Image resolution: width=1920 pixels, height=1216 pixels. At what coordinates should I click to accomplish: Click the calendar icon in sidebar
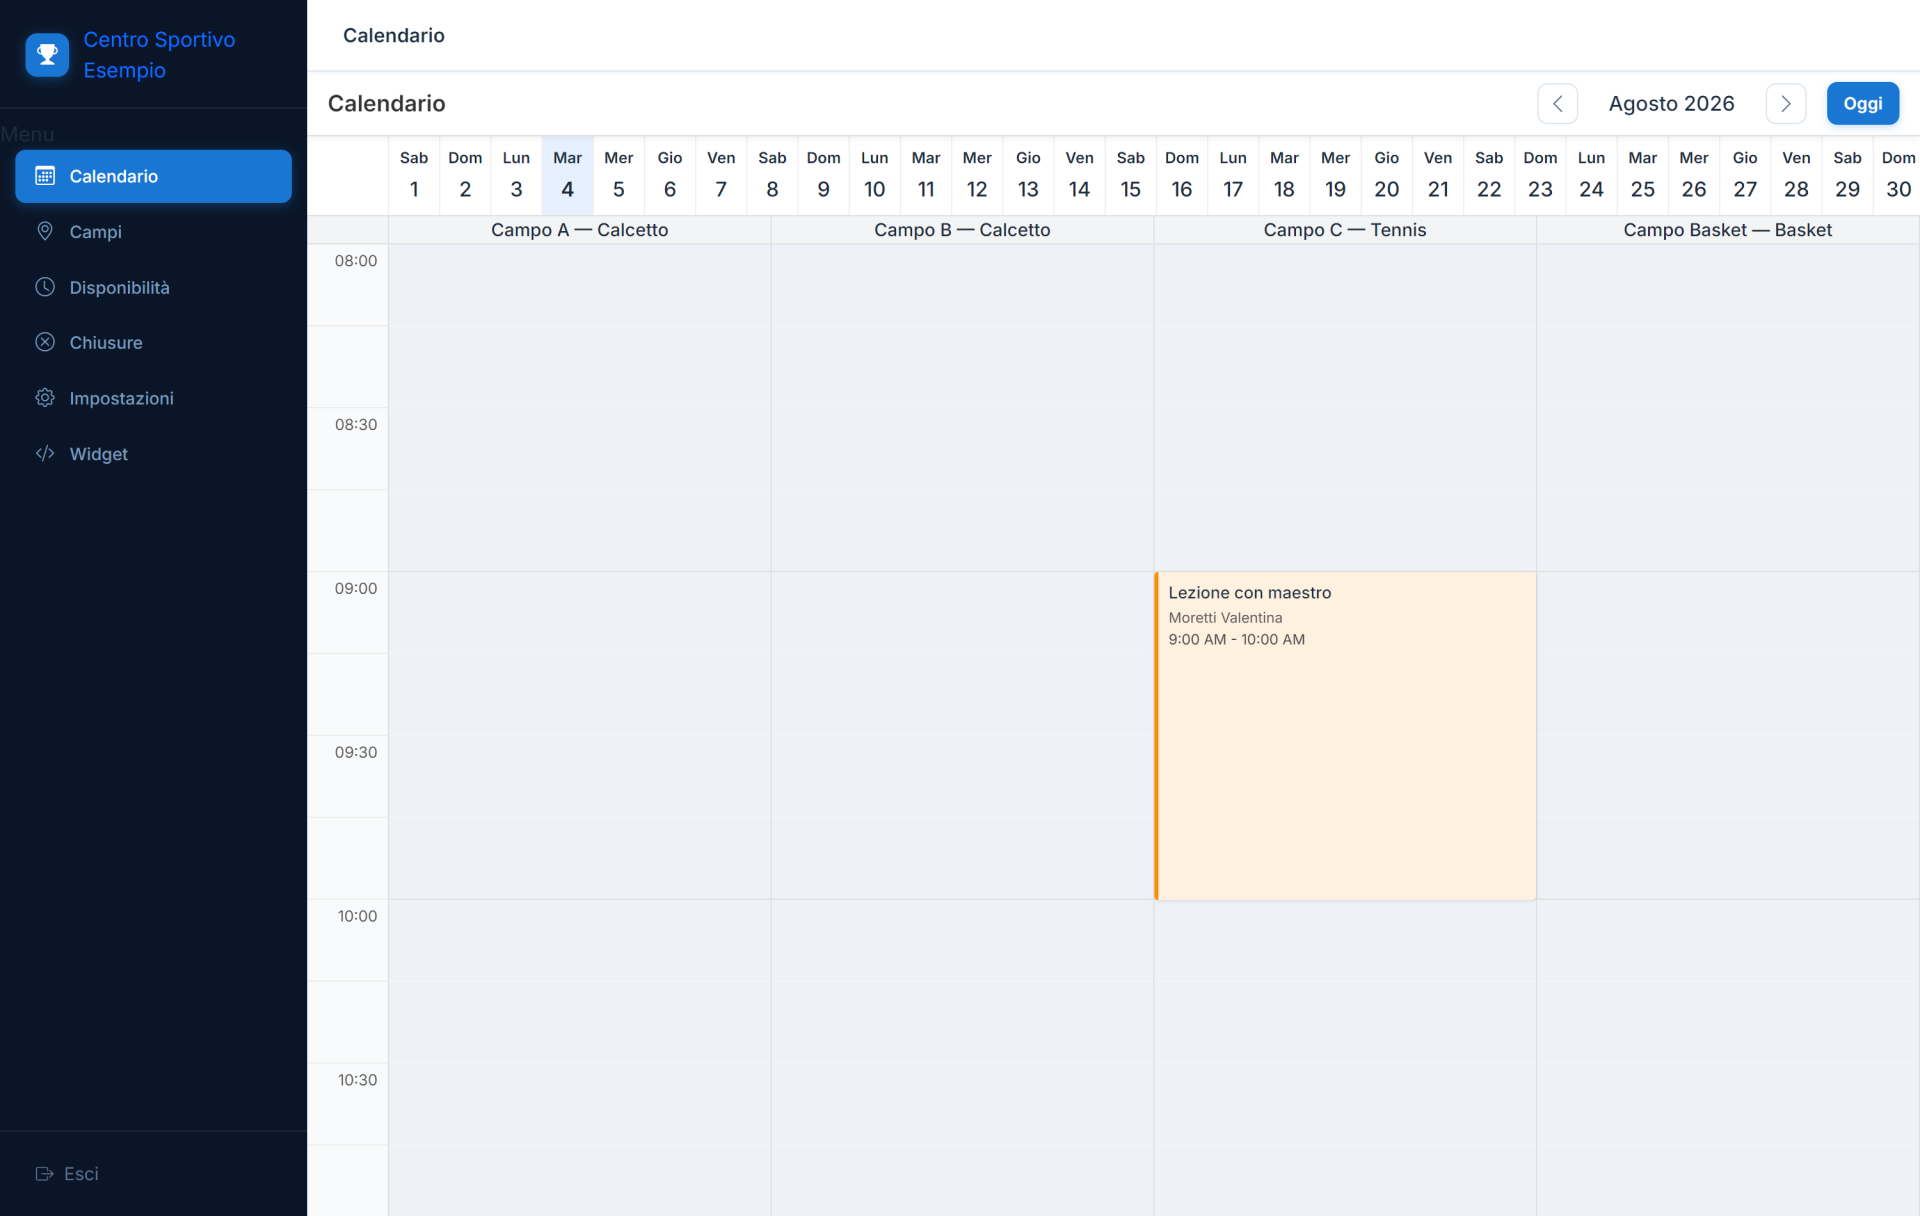pos(45,176)
